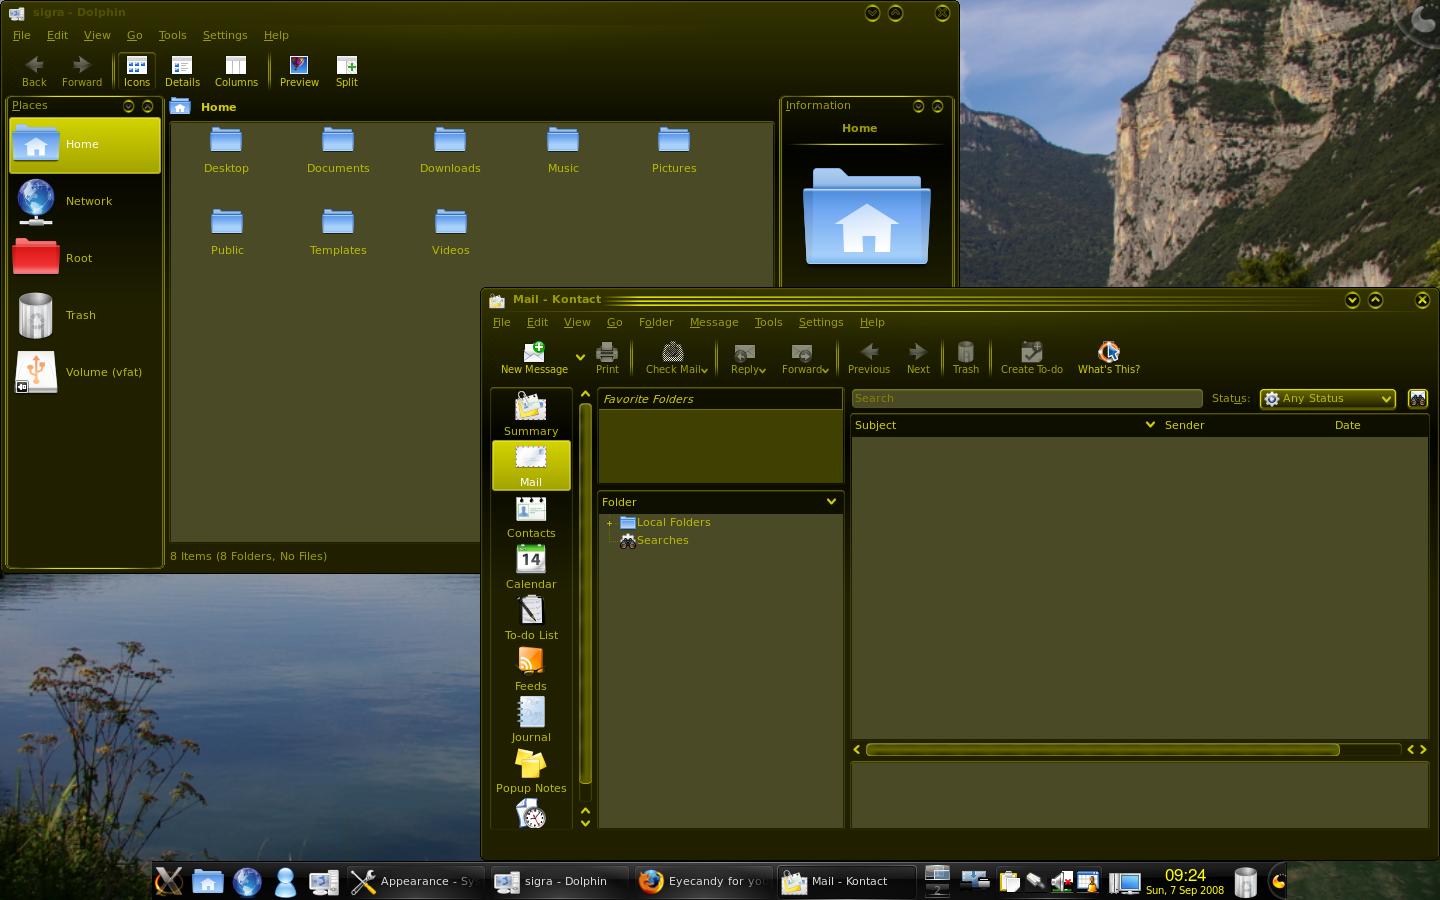Split the Dolphin view

click(347, 72)
